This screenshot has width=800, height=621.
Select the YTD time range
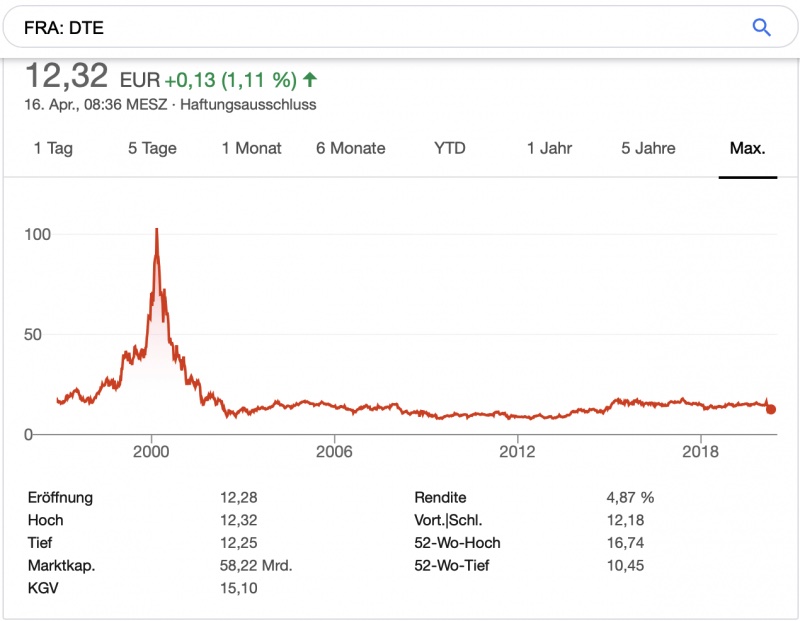(451, 148)
